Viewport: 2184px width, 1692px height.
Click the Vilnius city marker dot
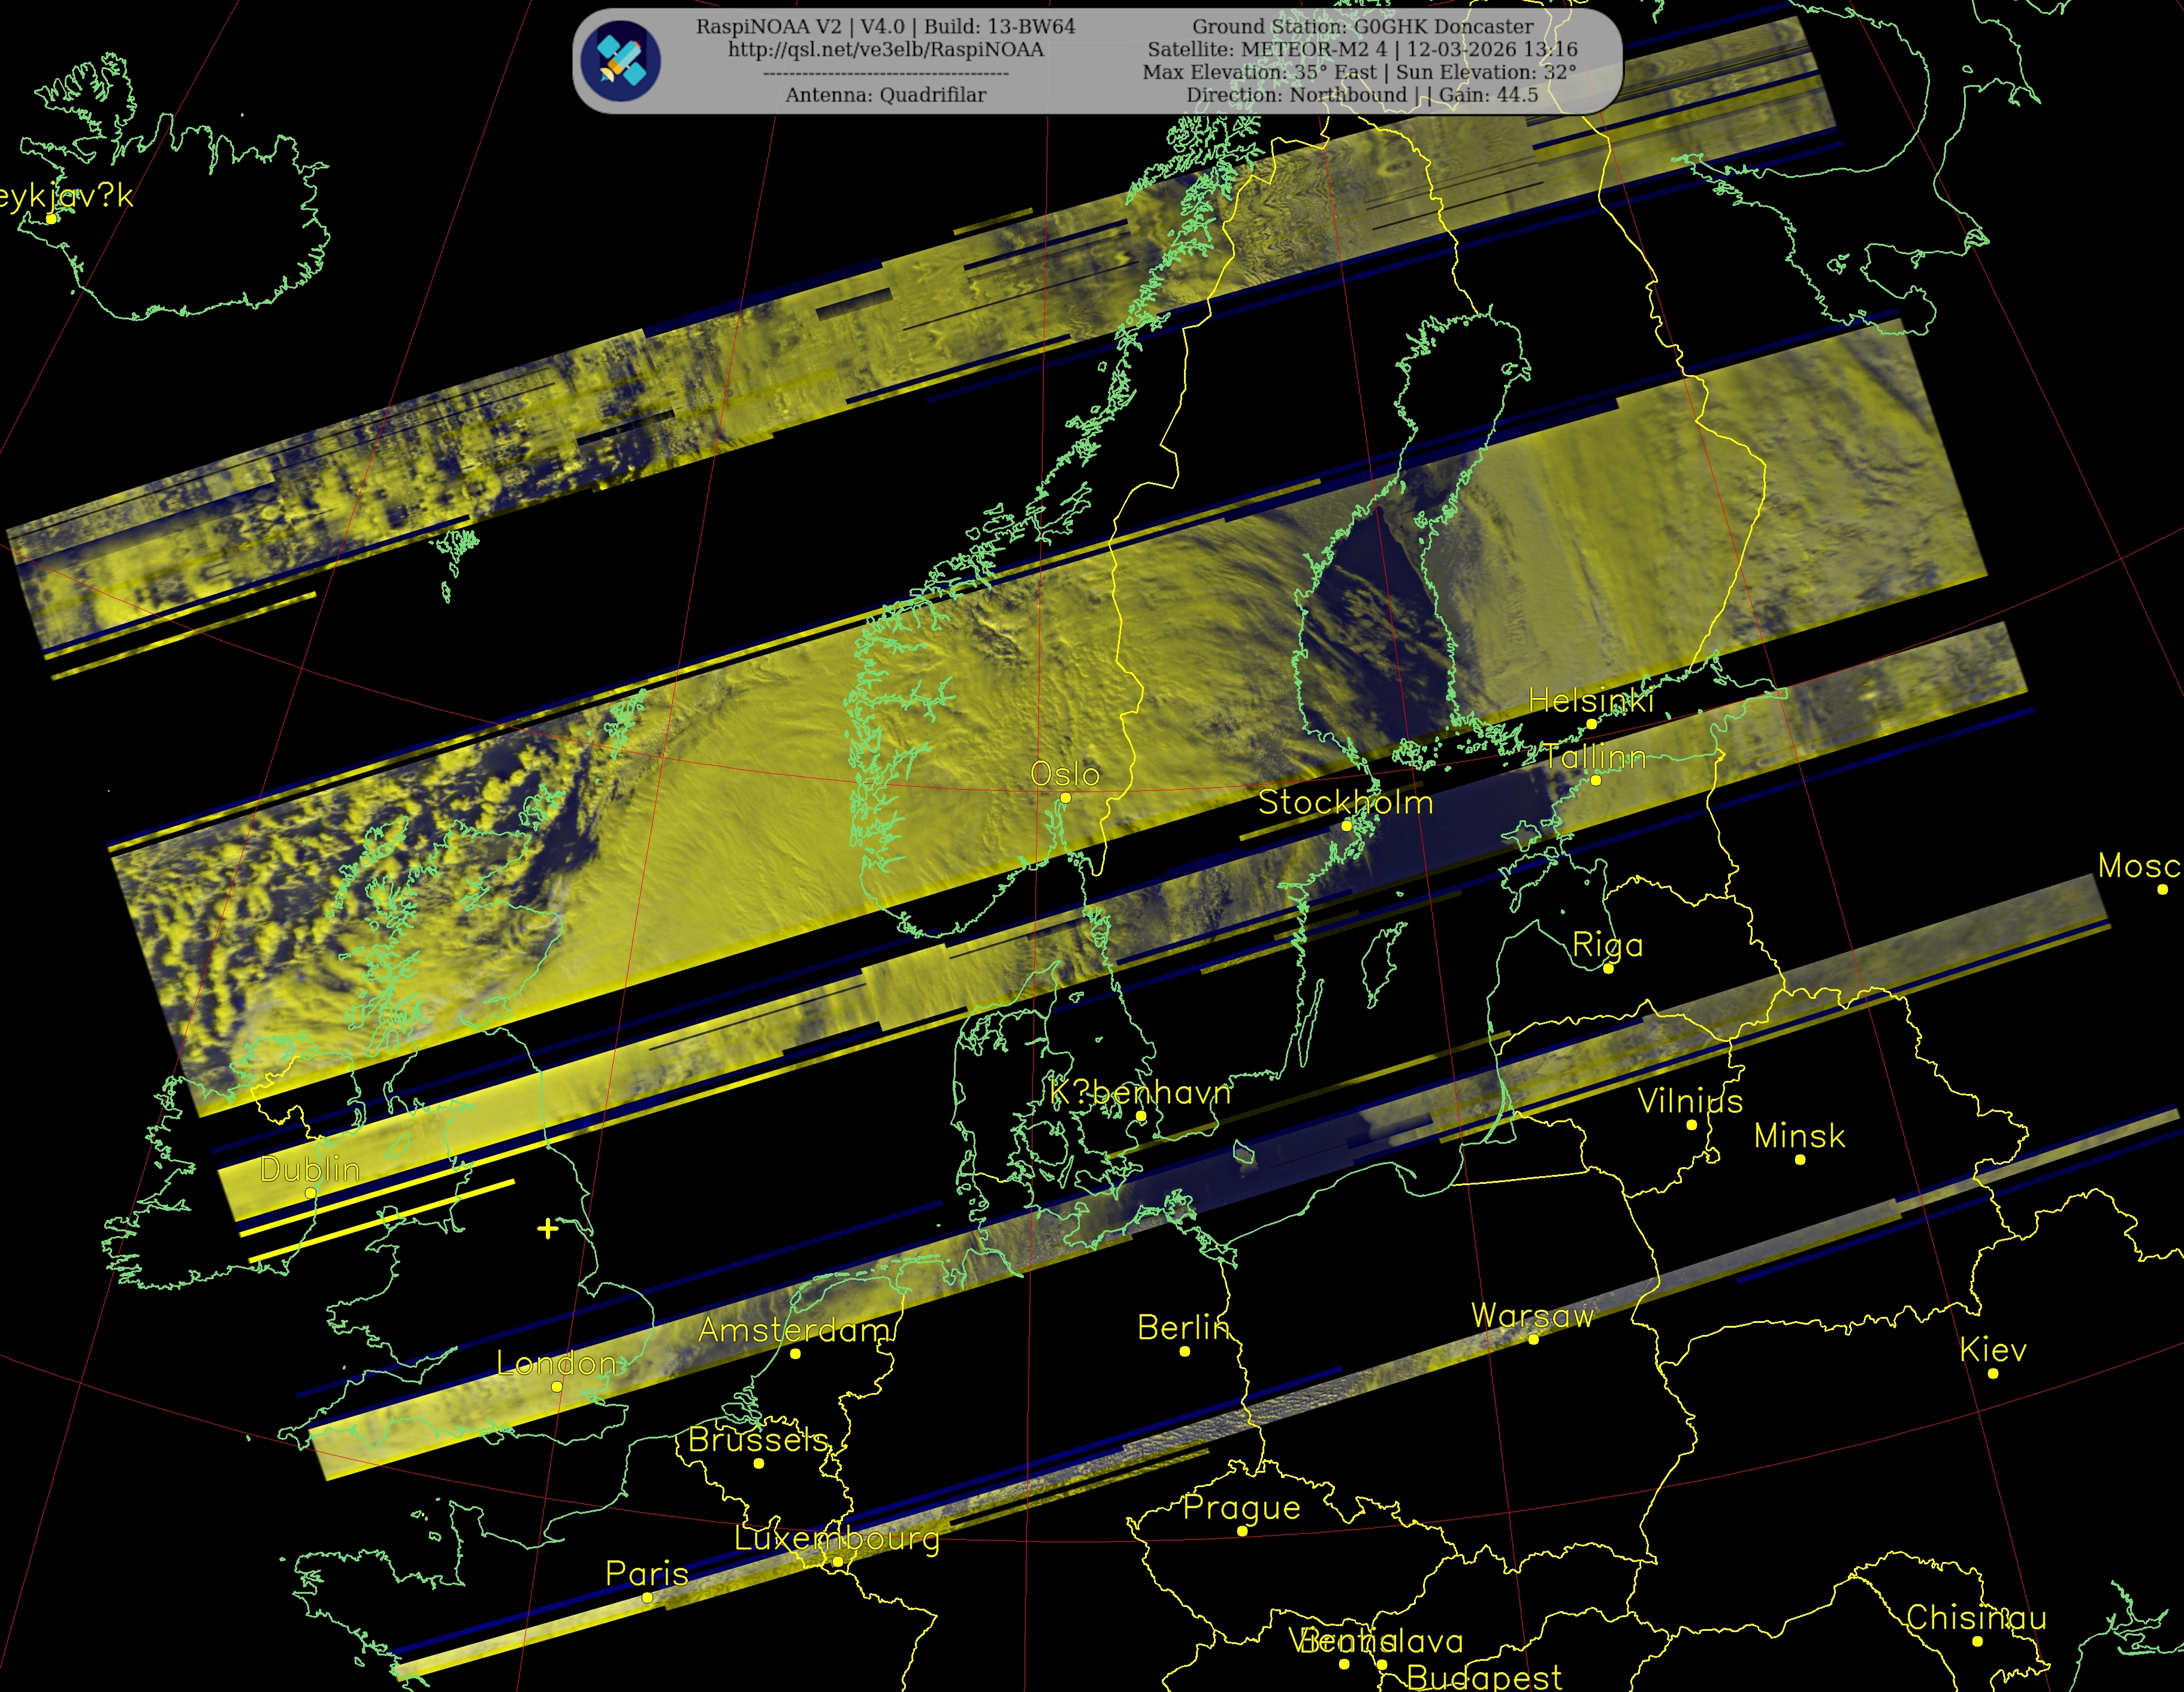tap(1691, 1125)
